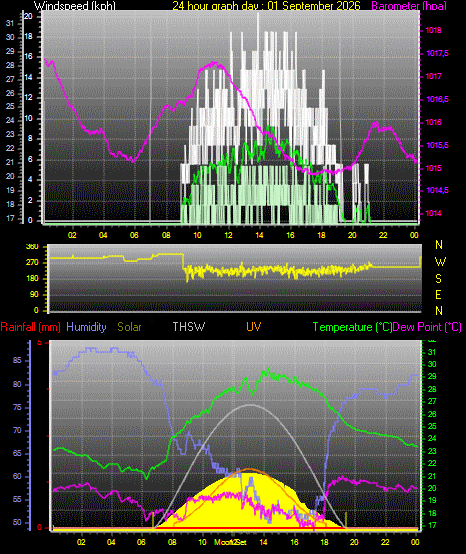Click the 31 value on top chart outer left axis
The width and height of the screenshot is (466, 554).
tap(10, 23)
